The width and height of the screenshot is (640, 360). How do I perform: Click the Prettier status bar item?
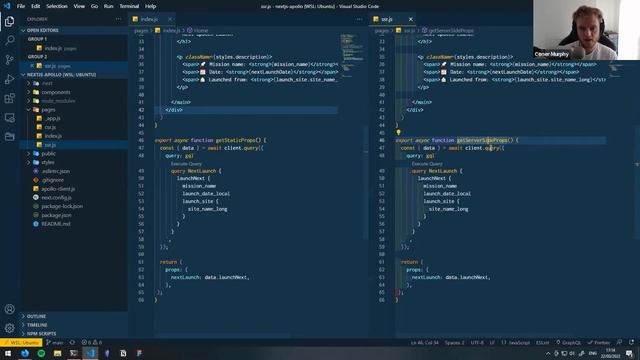pyautogui.click(x=599, y=342)
